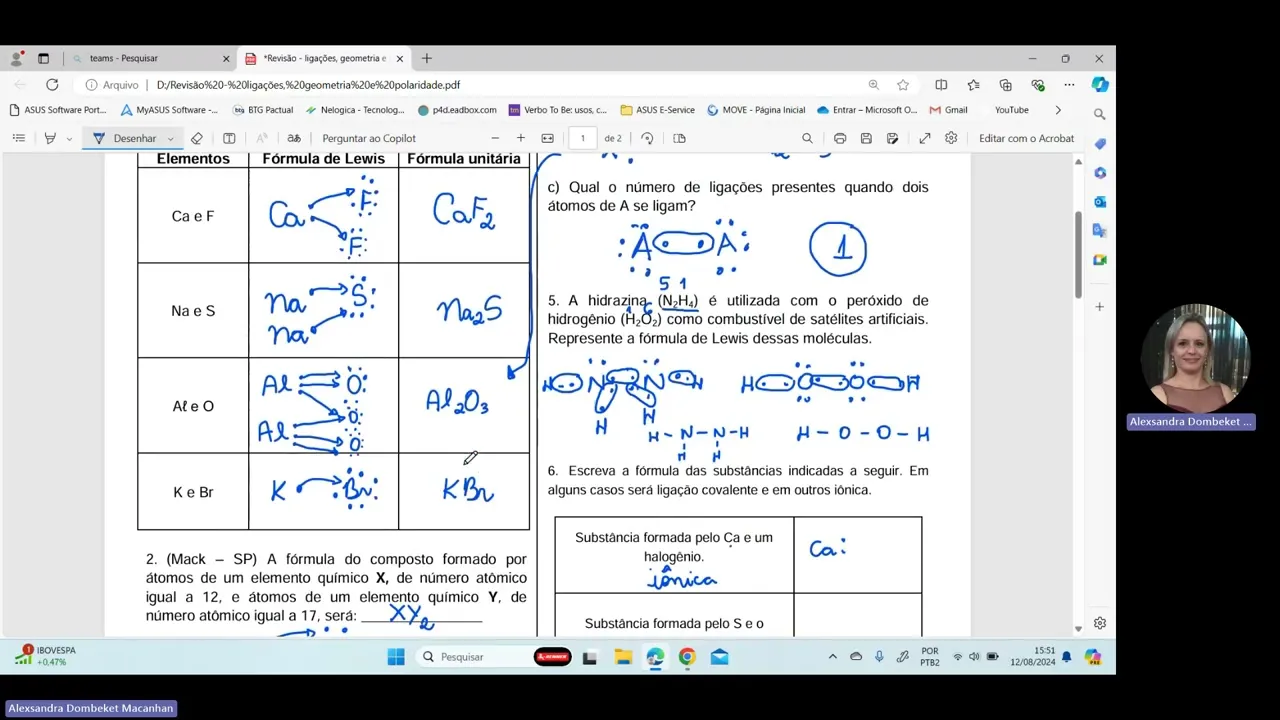Expand more bookmarks chevron

(1058, 110)
